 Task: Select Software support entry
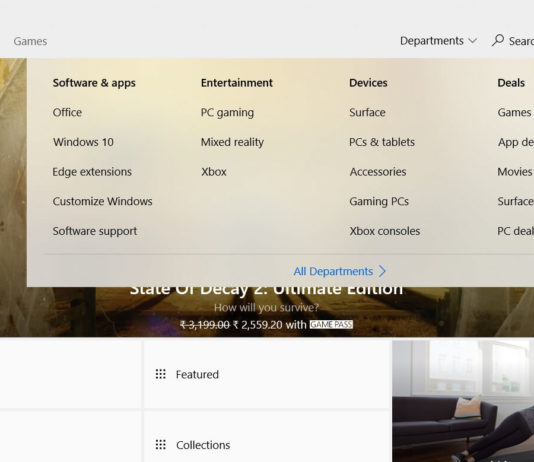tap(95, 231)
